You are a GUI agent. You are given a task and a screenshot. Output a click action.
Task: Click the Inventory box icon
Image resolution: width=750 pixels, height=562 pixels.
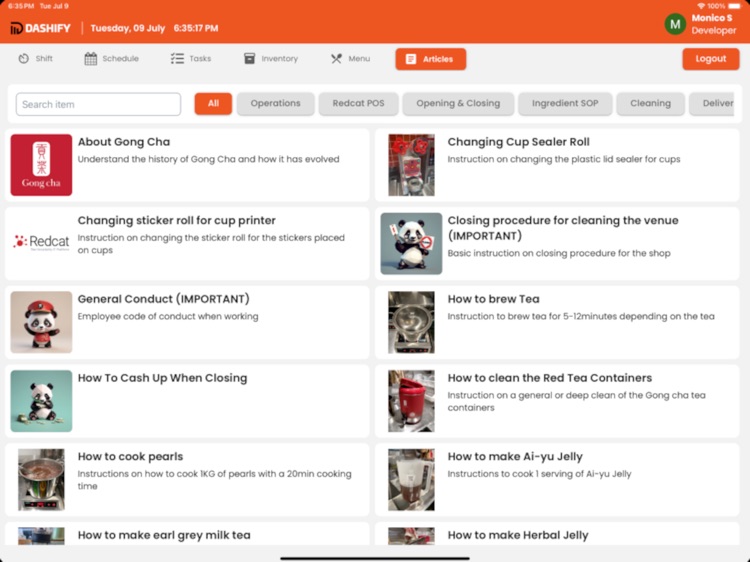point(249,58)
